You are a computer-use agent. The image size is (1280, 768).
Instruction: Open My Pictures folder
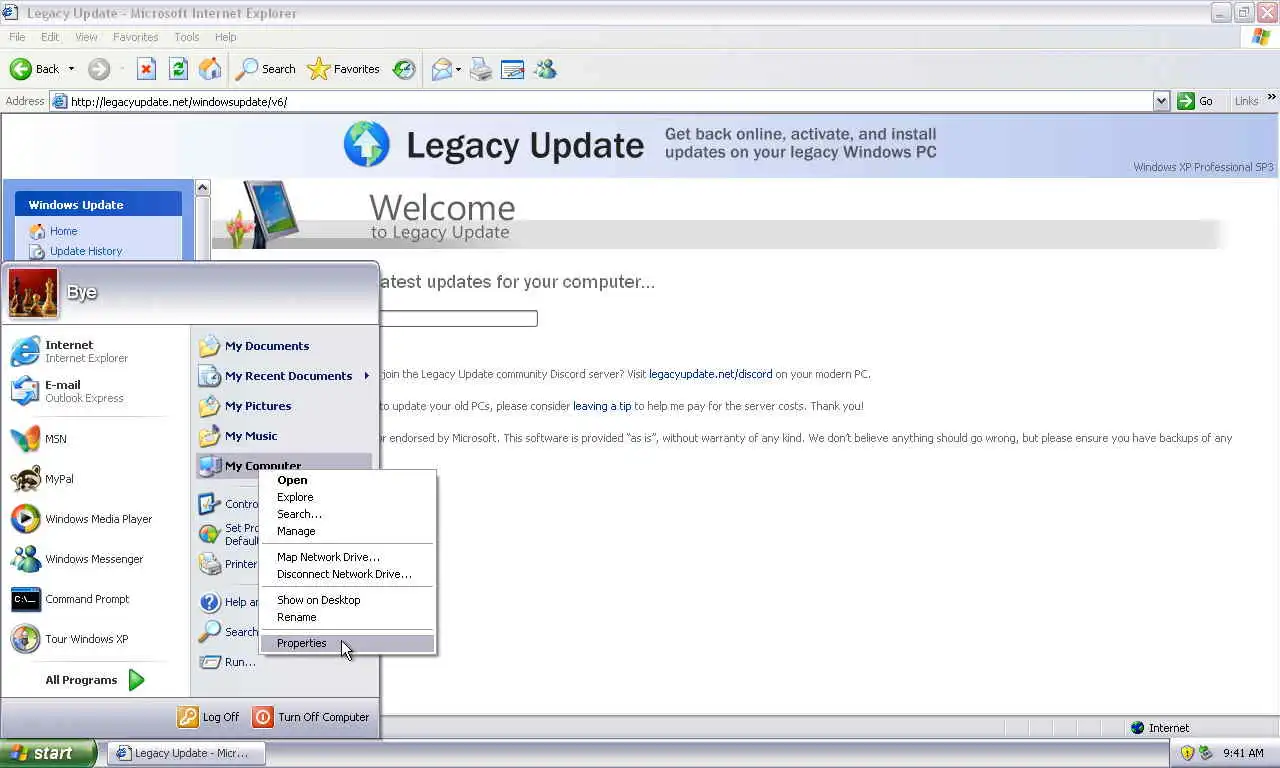pos(284,406)
